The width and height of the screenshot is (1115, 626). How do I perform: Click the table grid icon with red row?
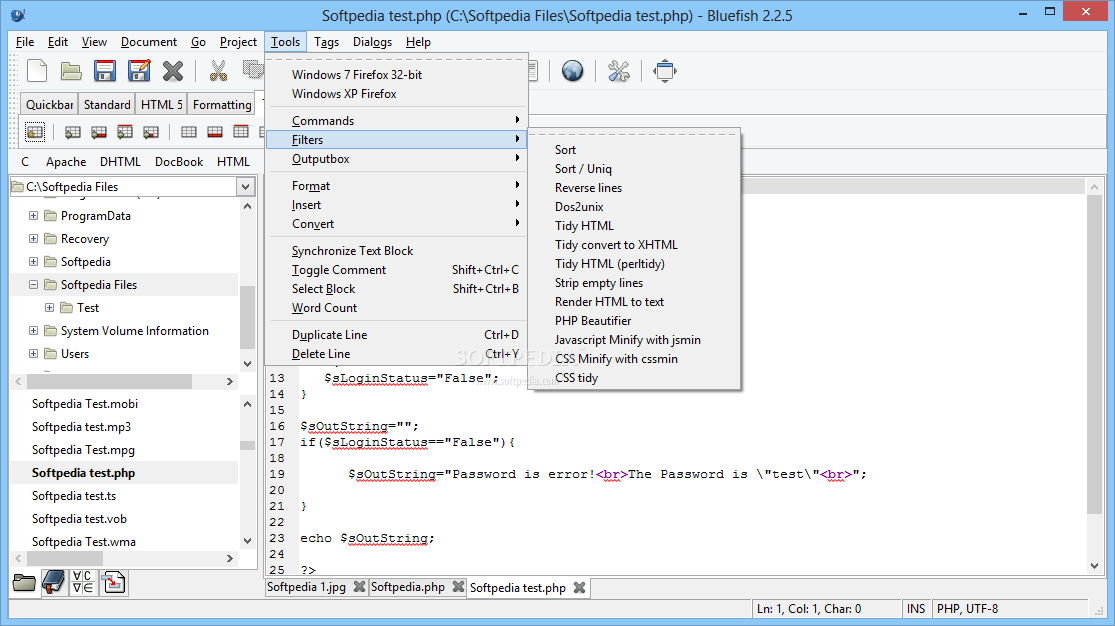215,132
